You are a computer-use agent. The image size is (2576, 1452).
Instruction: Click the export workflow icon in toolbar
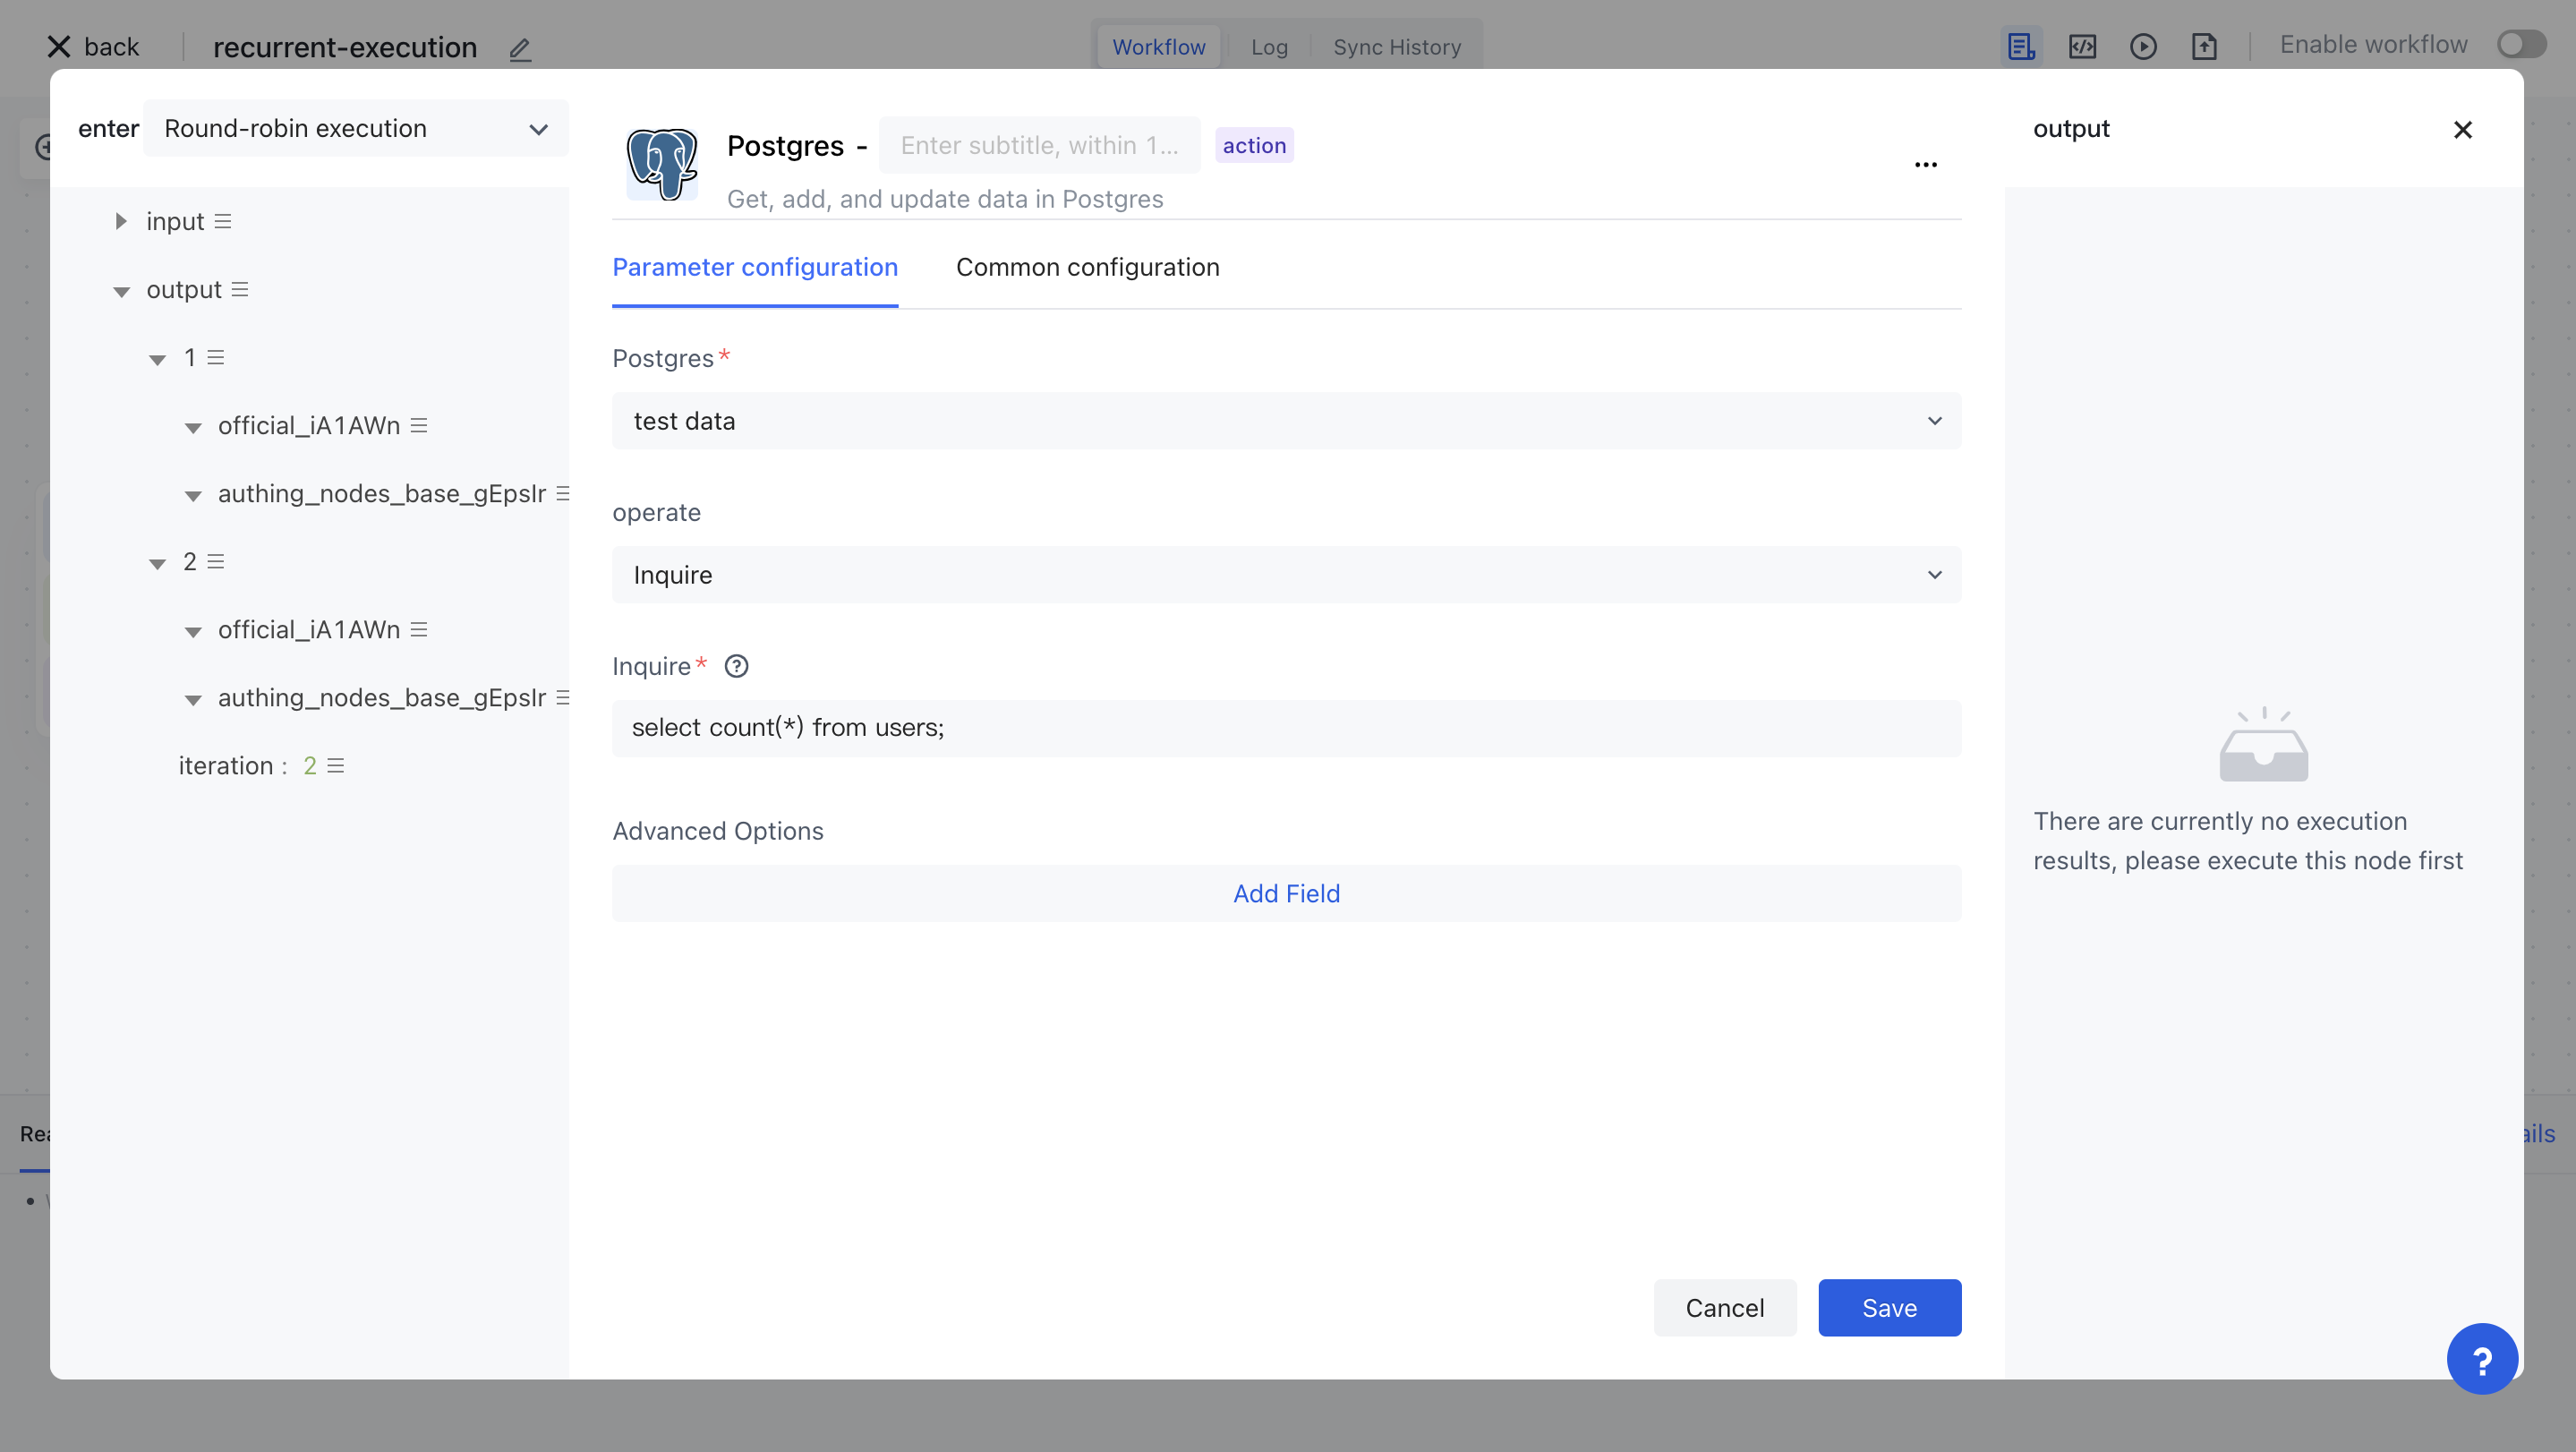tap(2204, 46)
